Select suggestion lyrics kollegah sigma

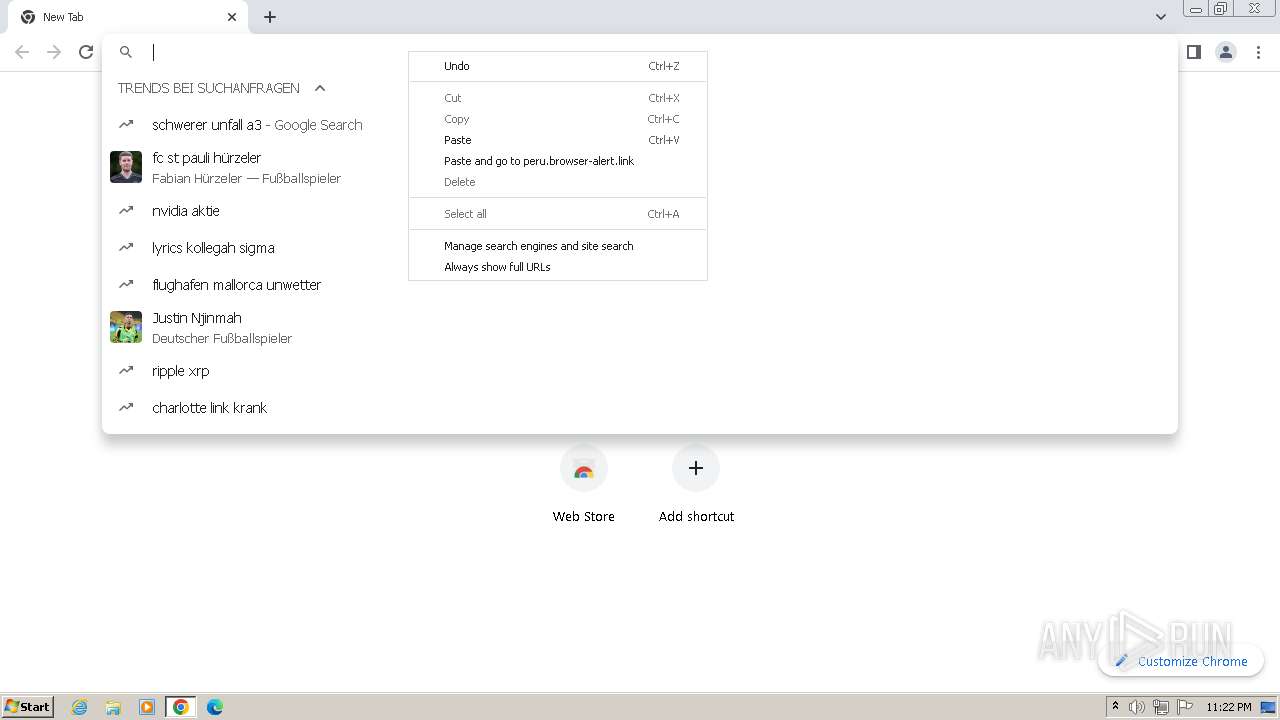point(640,248)
